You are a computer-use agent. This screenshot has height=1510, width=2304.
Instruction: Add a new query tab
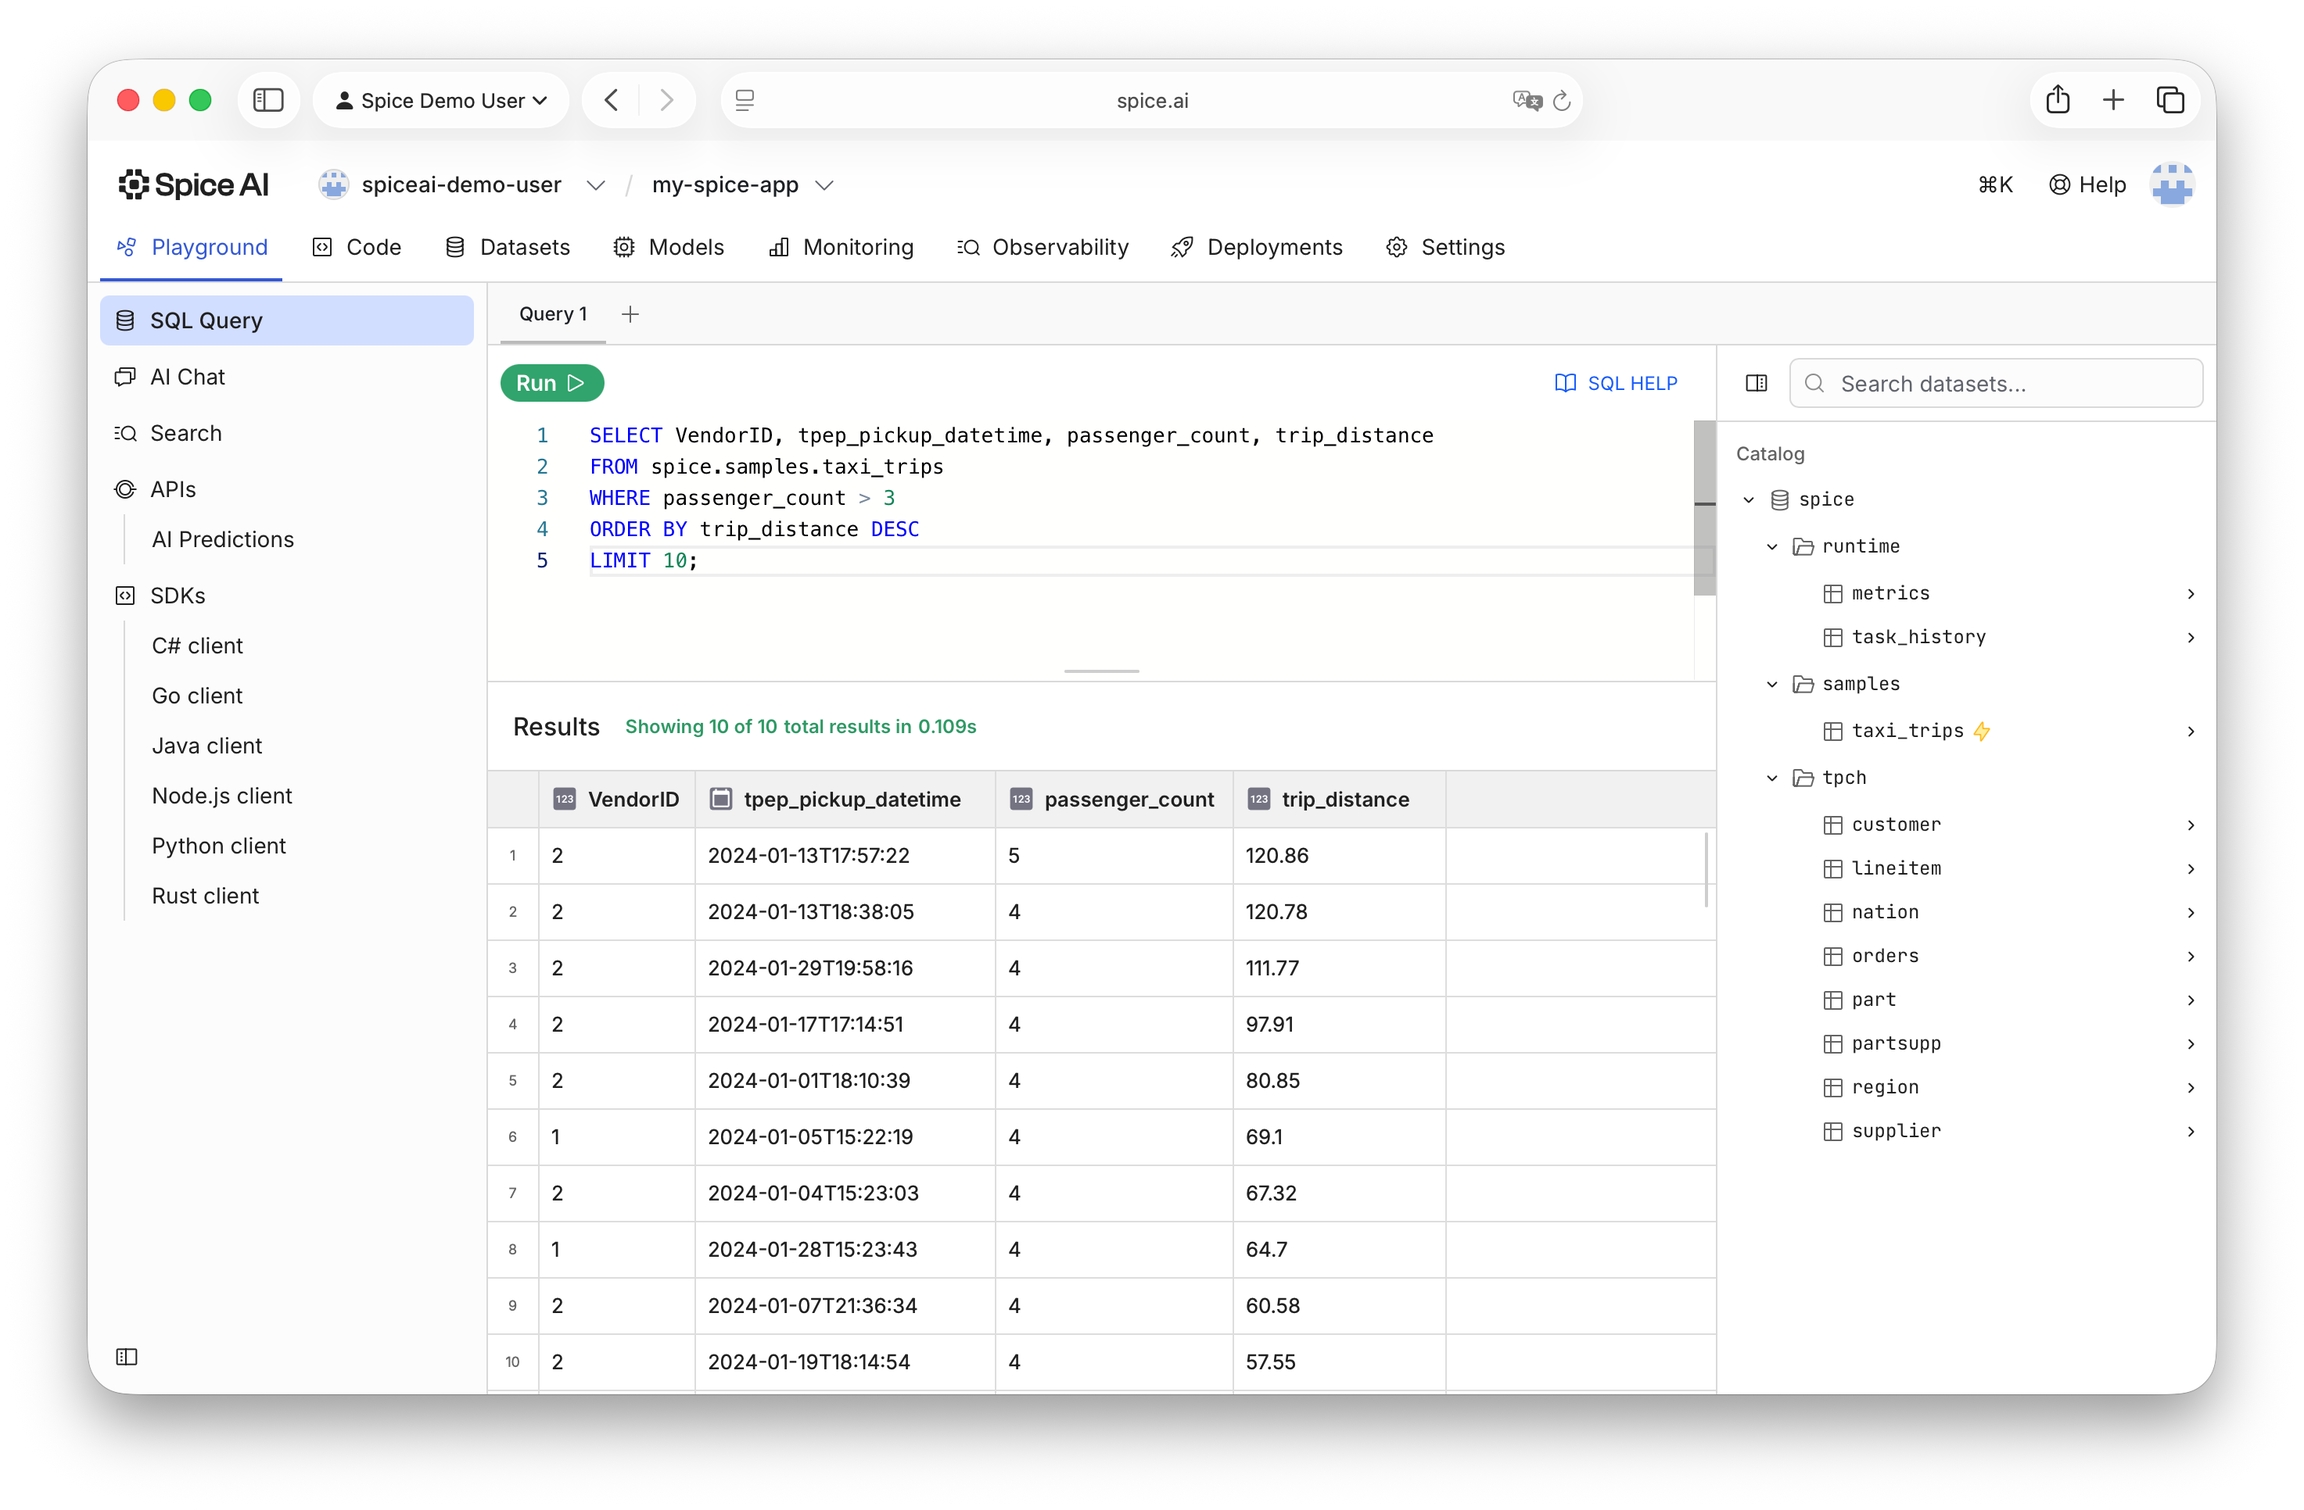click(630, 314)
